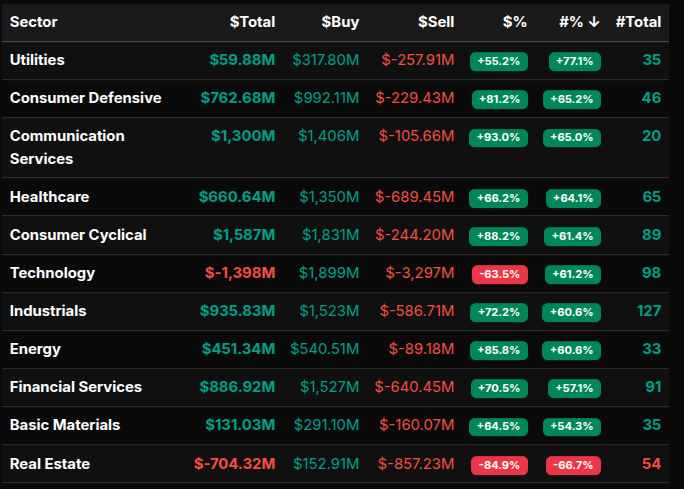Image resolution: width=684 pixels, height=489 pixels.
Task: Open the Consumer Cyclical sector
Action: (78, 235)
